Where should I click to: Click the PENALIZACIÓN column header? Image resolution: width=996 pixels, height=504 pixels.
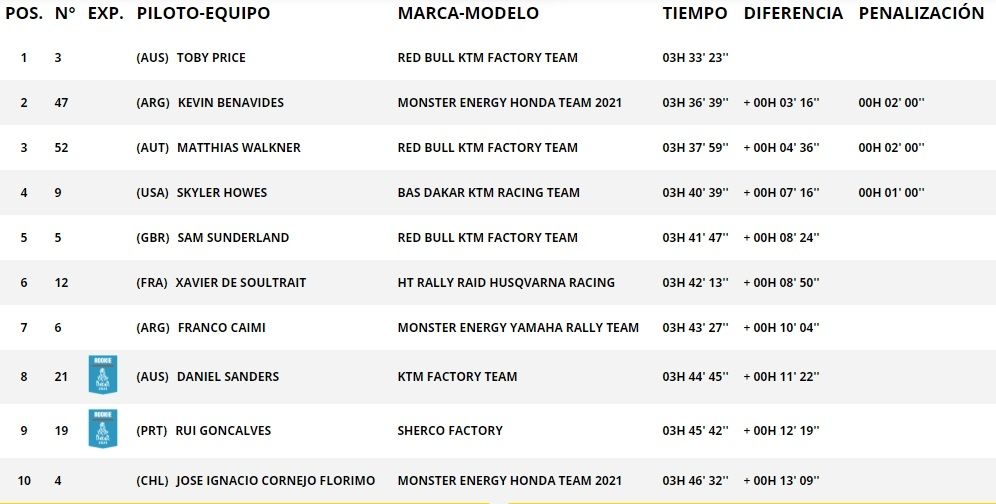[921, 14]
